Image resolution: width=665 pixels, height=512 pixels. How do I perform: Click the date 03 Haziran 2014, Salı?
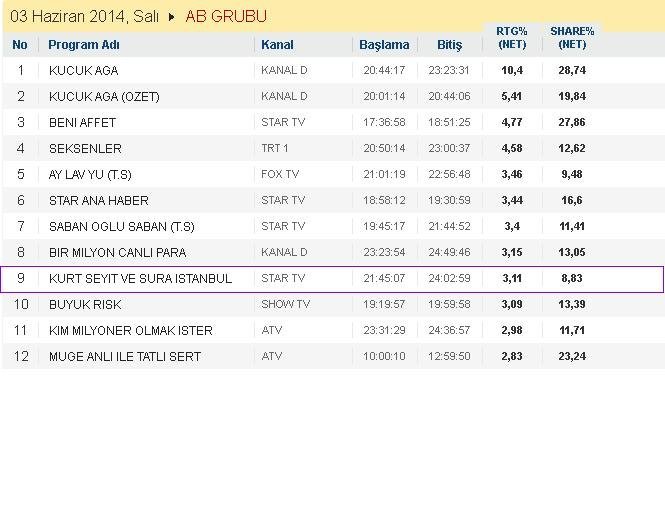84,17
